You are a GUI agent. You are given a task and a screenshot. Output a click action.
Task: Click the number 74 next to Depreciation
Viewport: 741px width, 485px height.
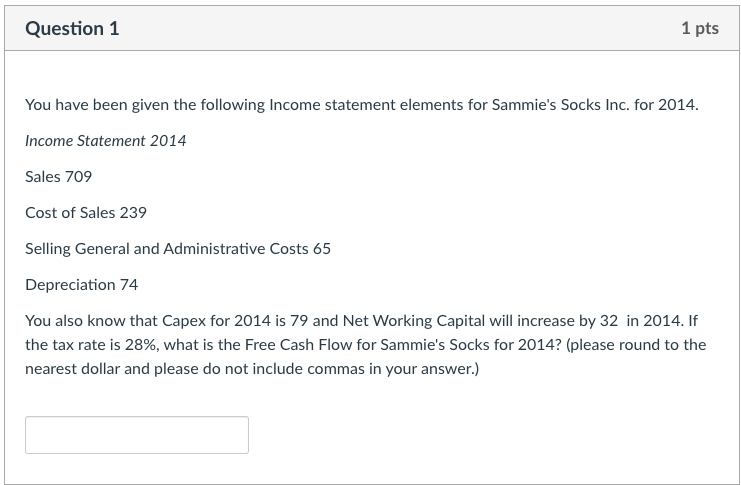pyautogui.click(x=129, y=285)
